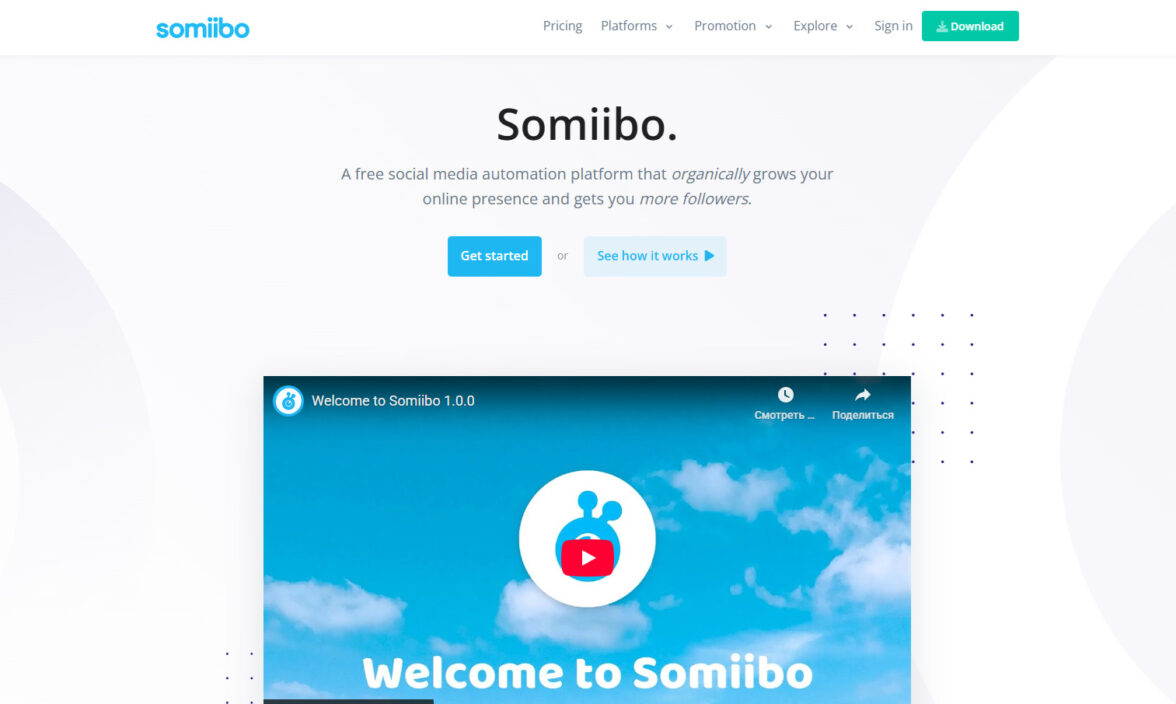Click the See how it works button
This screenshot has width=1176, height=704.
click(655, 256)
